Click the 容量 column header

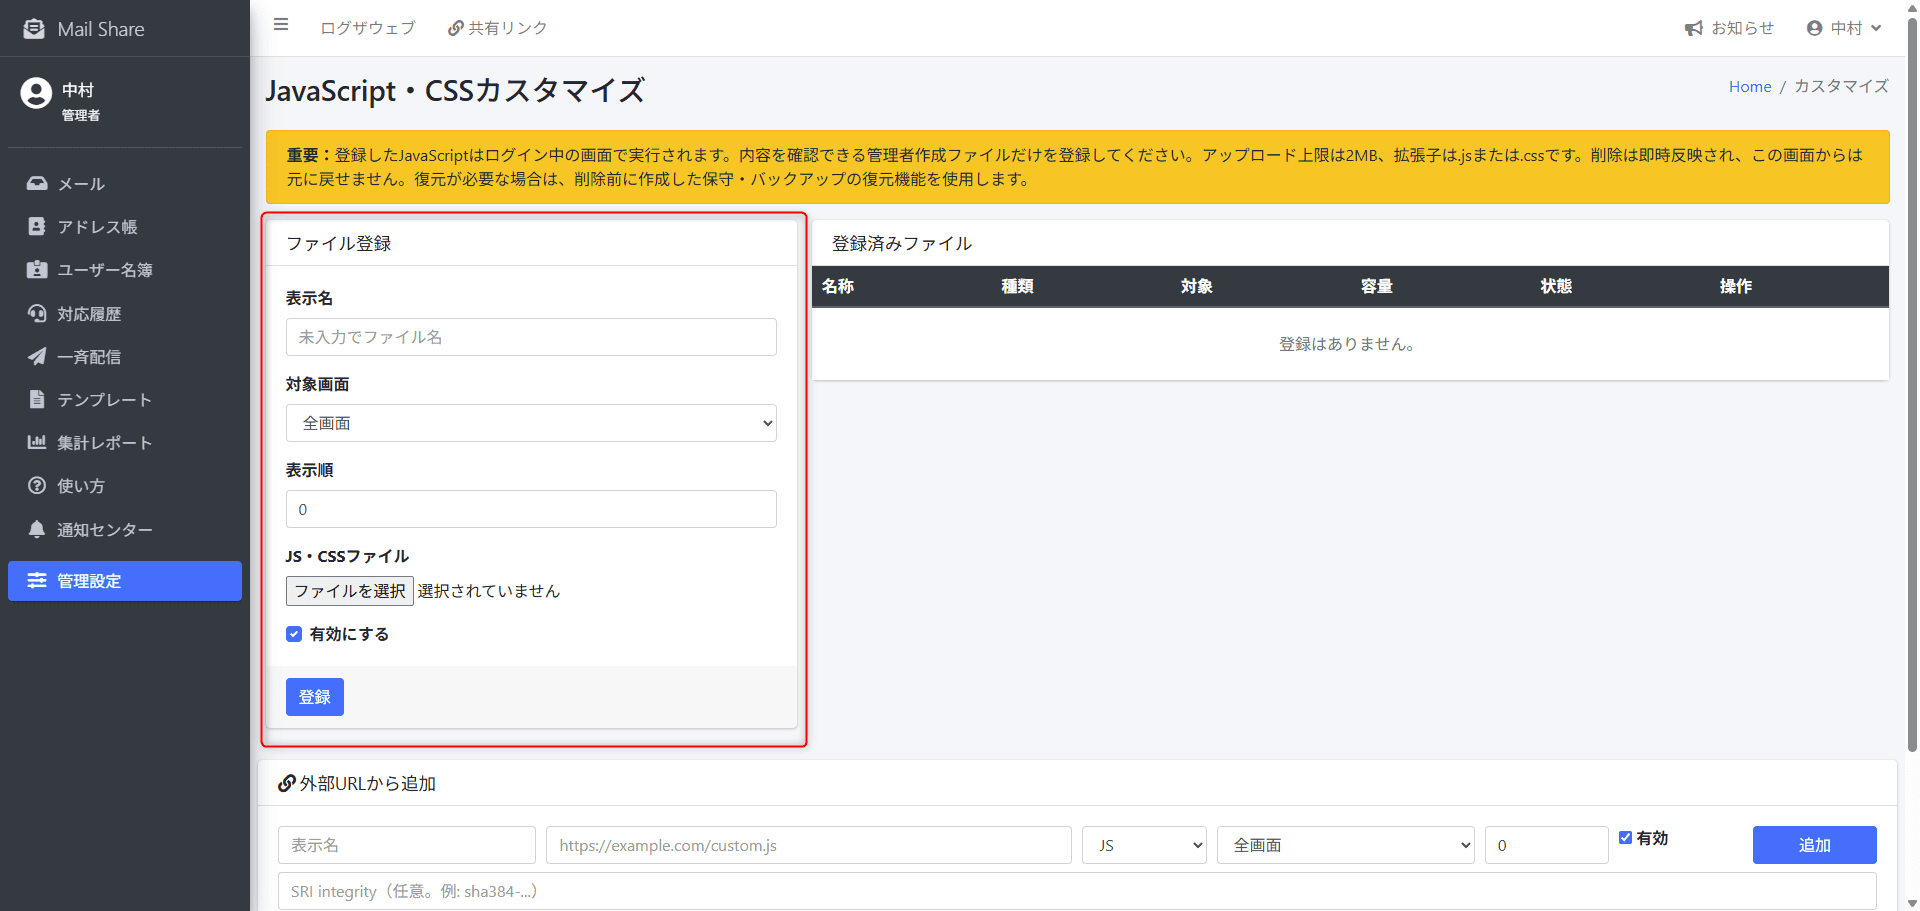[1377, 286]
